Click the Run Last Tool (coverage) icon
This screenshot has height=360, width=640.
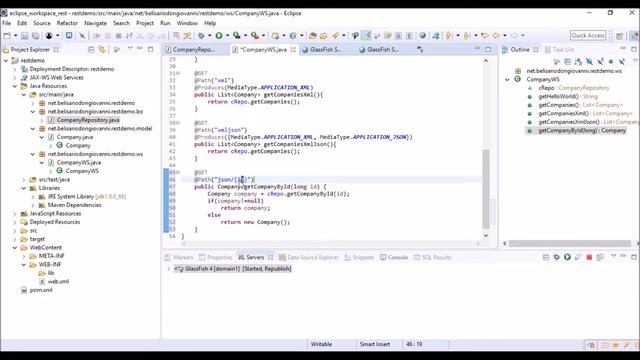tap(236, 36)
